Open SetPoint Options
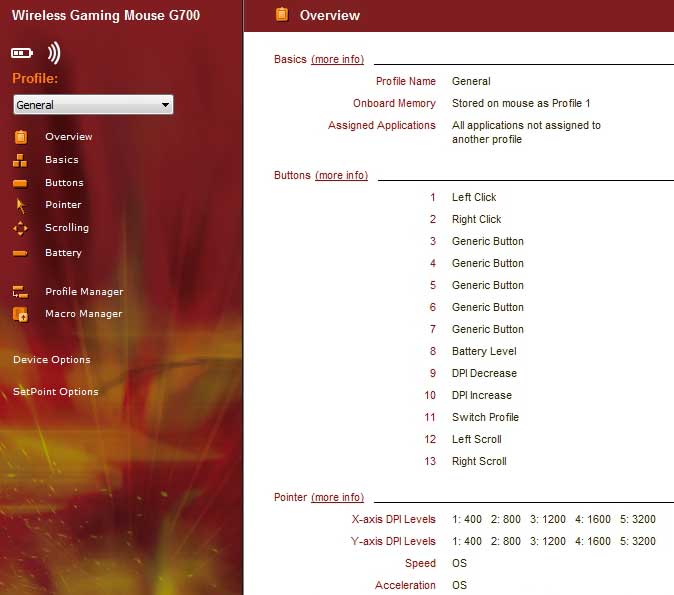Viewport: 674px width, 595px height. click(55, 392)
